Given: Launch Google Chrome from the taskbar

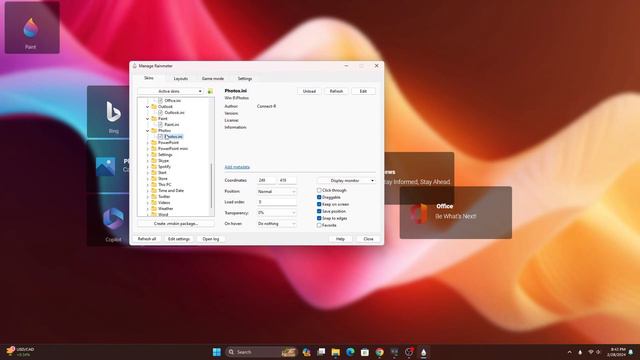Looking at the screenshot, I should [380, 352].
